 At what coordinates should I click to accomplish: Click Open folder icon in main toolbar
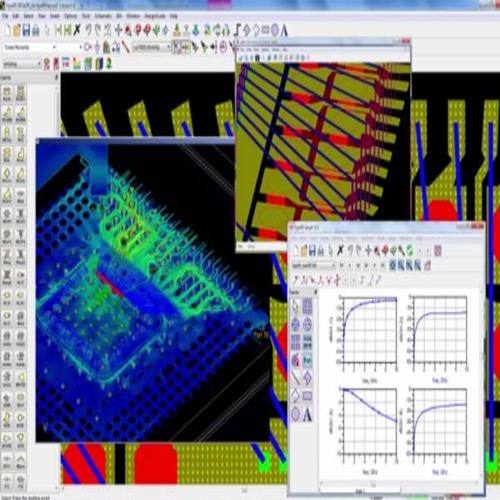coord(17,30)
